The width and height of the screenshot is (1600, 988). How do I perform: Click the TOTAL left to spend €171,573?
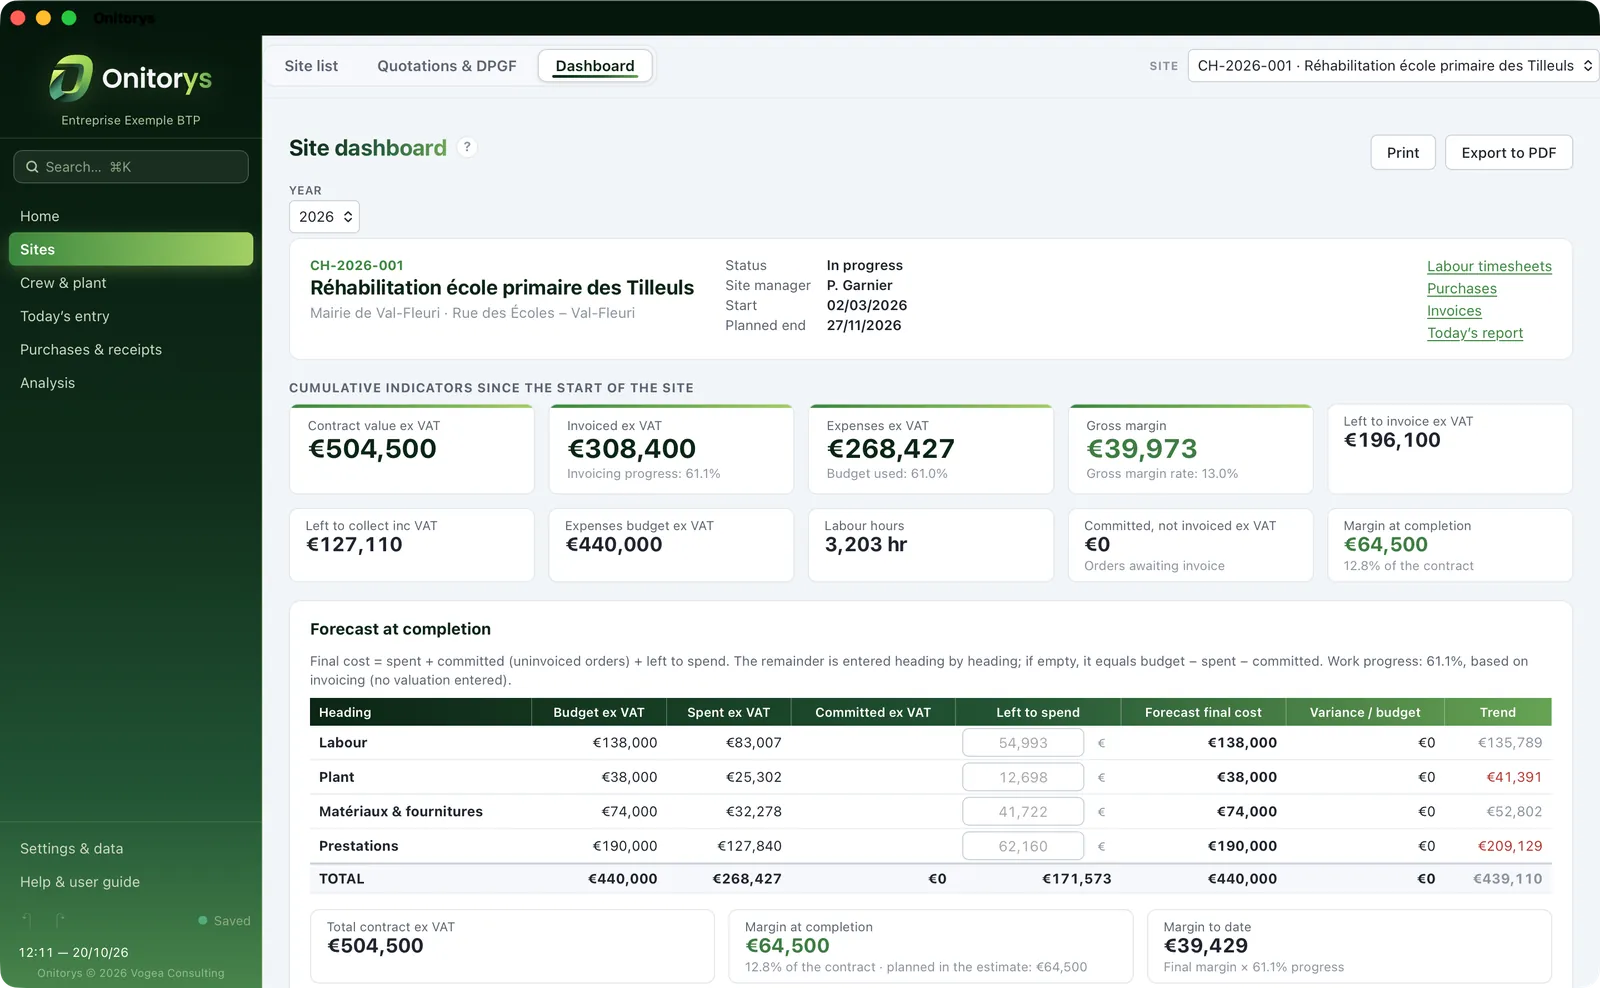tap(1076, 879)
